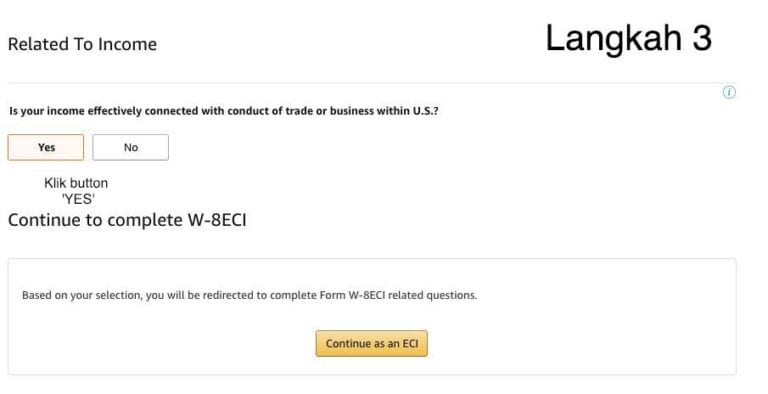
Task: Click the 'Based on your selection' notice text
Action: click(x=249, y=296)
